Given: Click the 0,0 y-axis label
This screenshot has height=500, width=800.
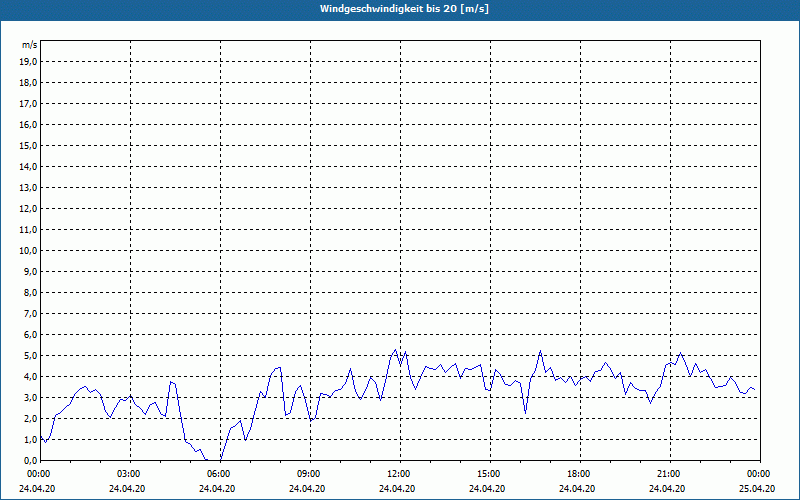Looking at the screenshot, I should point(30,461).
